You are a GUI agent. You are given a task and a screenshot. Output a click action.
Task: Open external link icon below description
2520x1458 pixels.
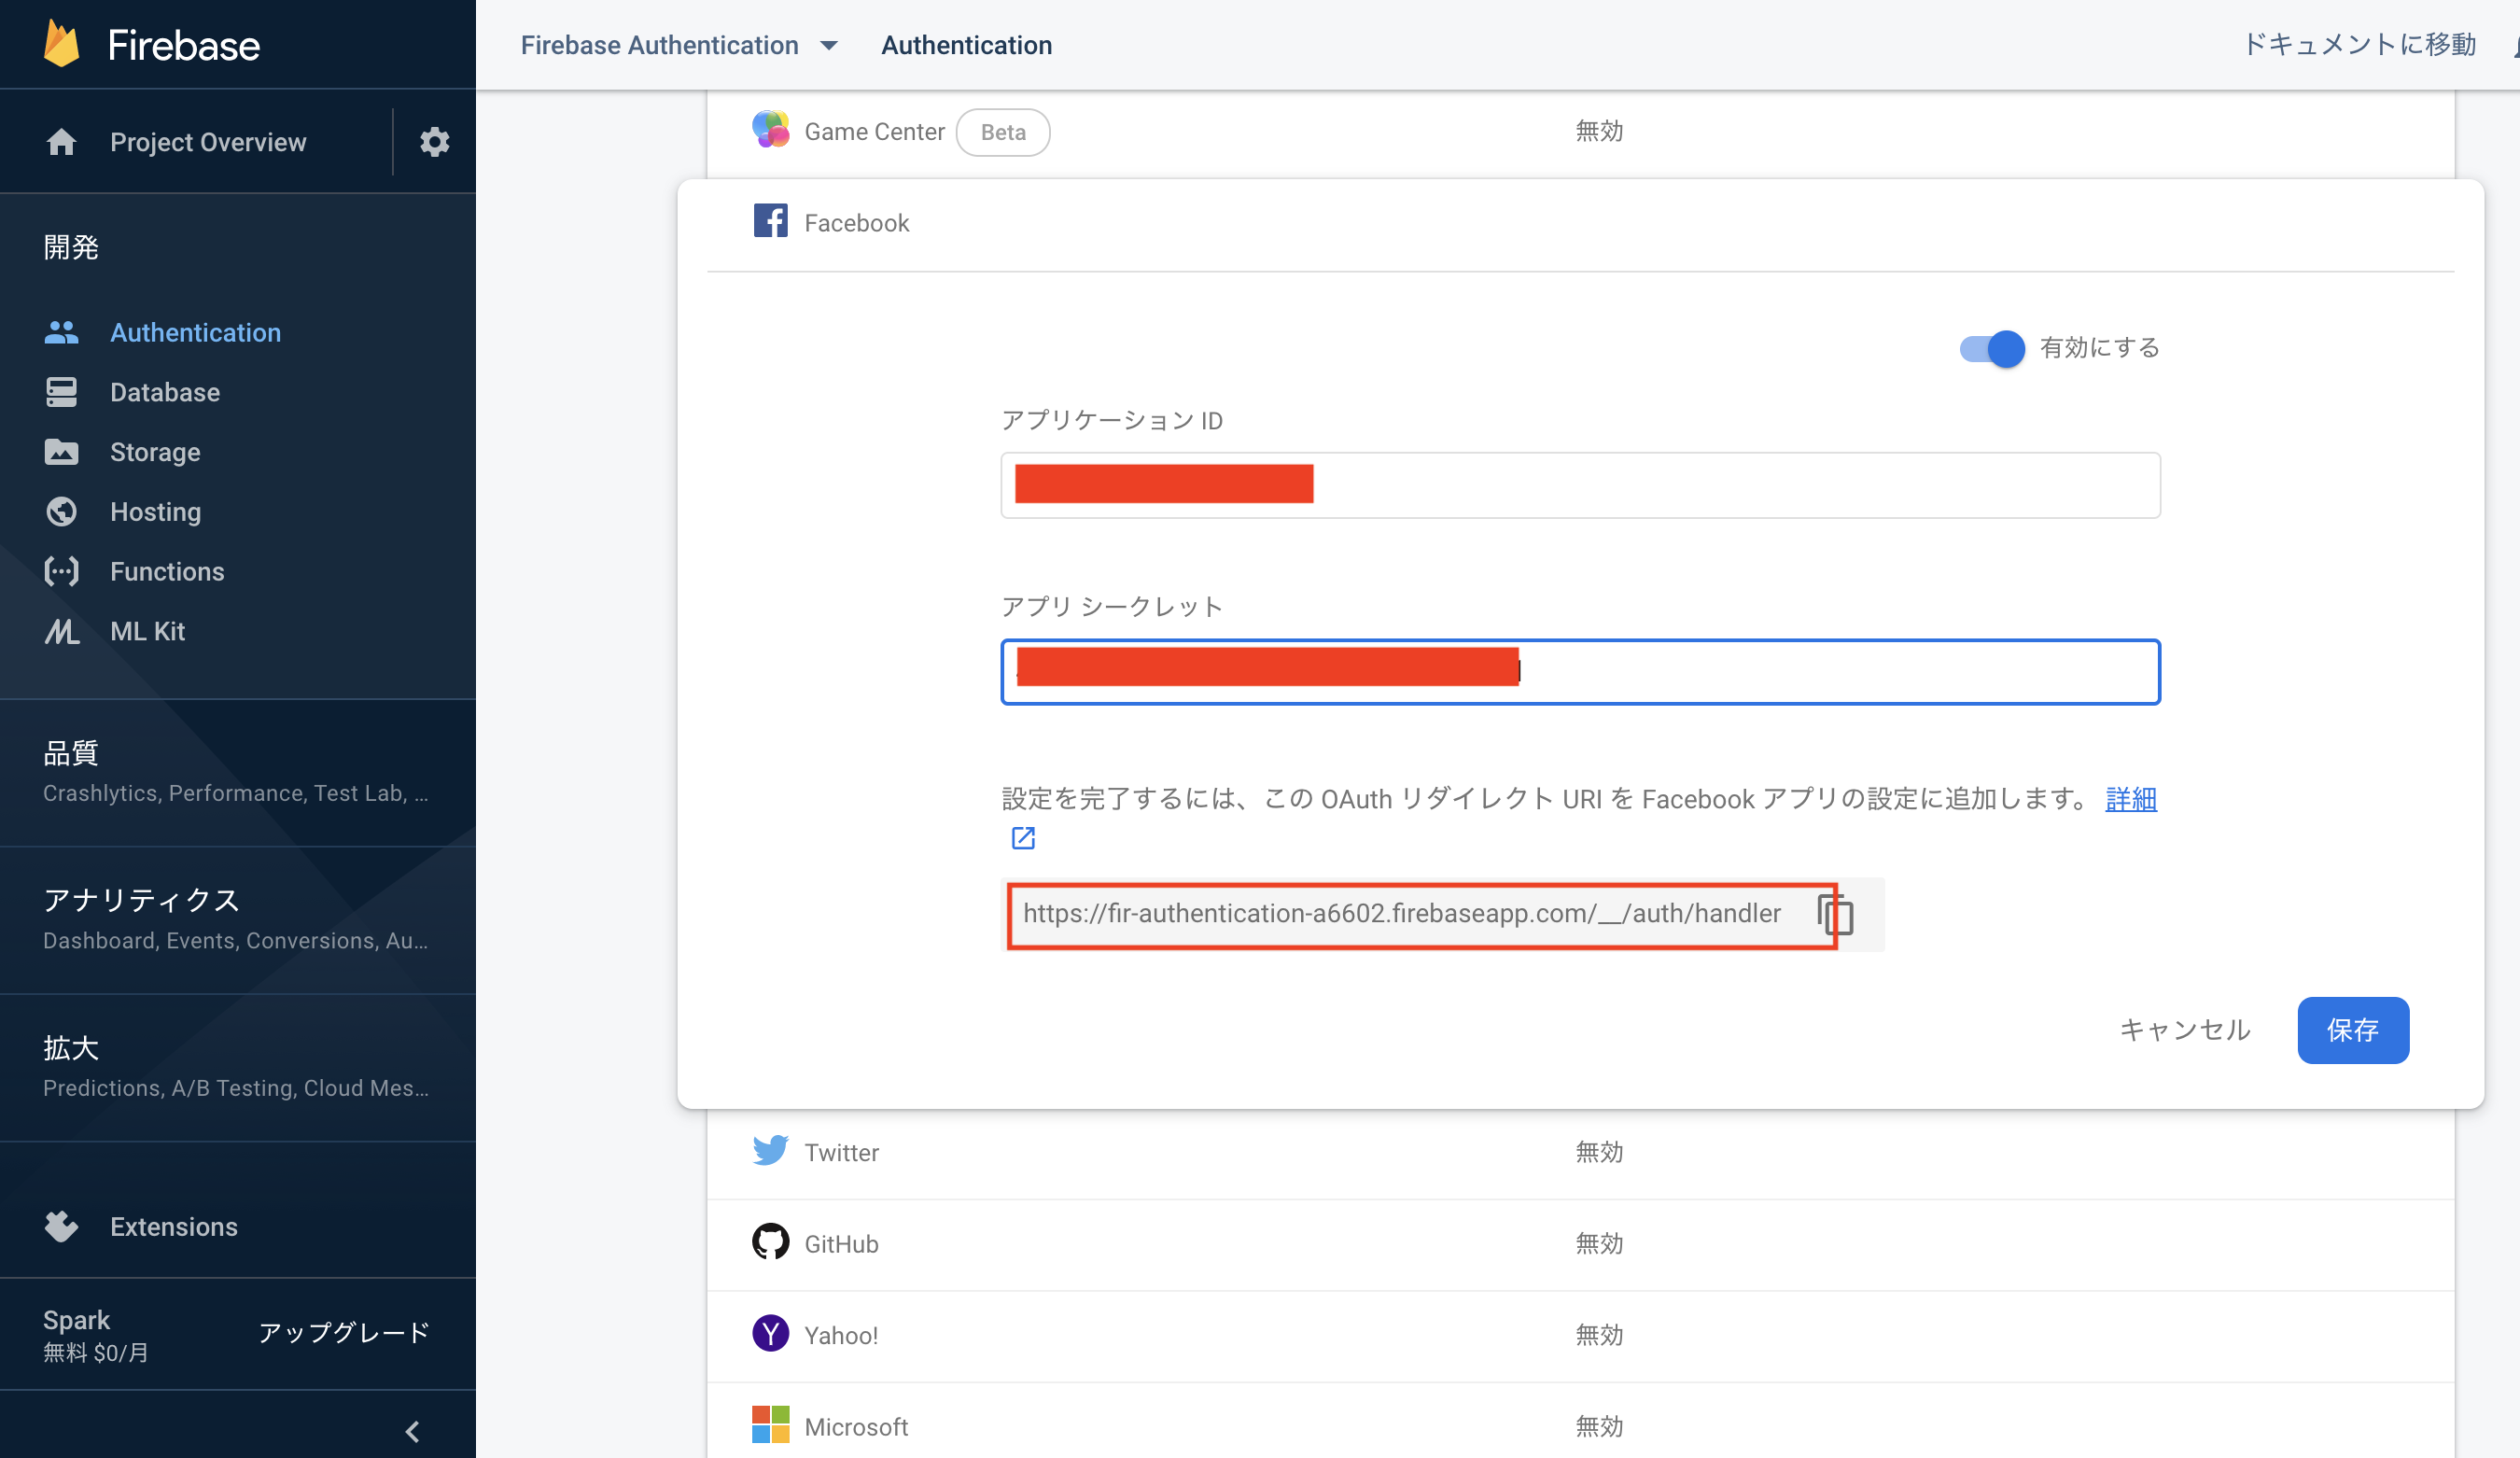pos(1022,838)
